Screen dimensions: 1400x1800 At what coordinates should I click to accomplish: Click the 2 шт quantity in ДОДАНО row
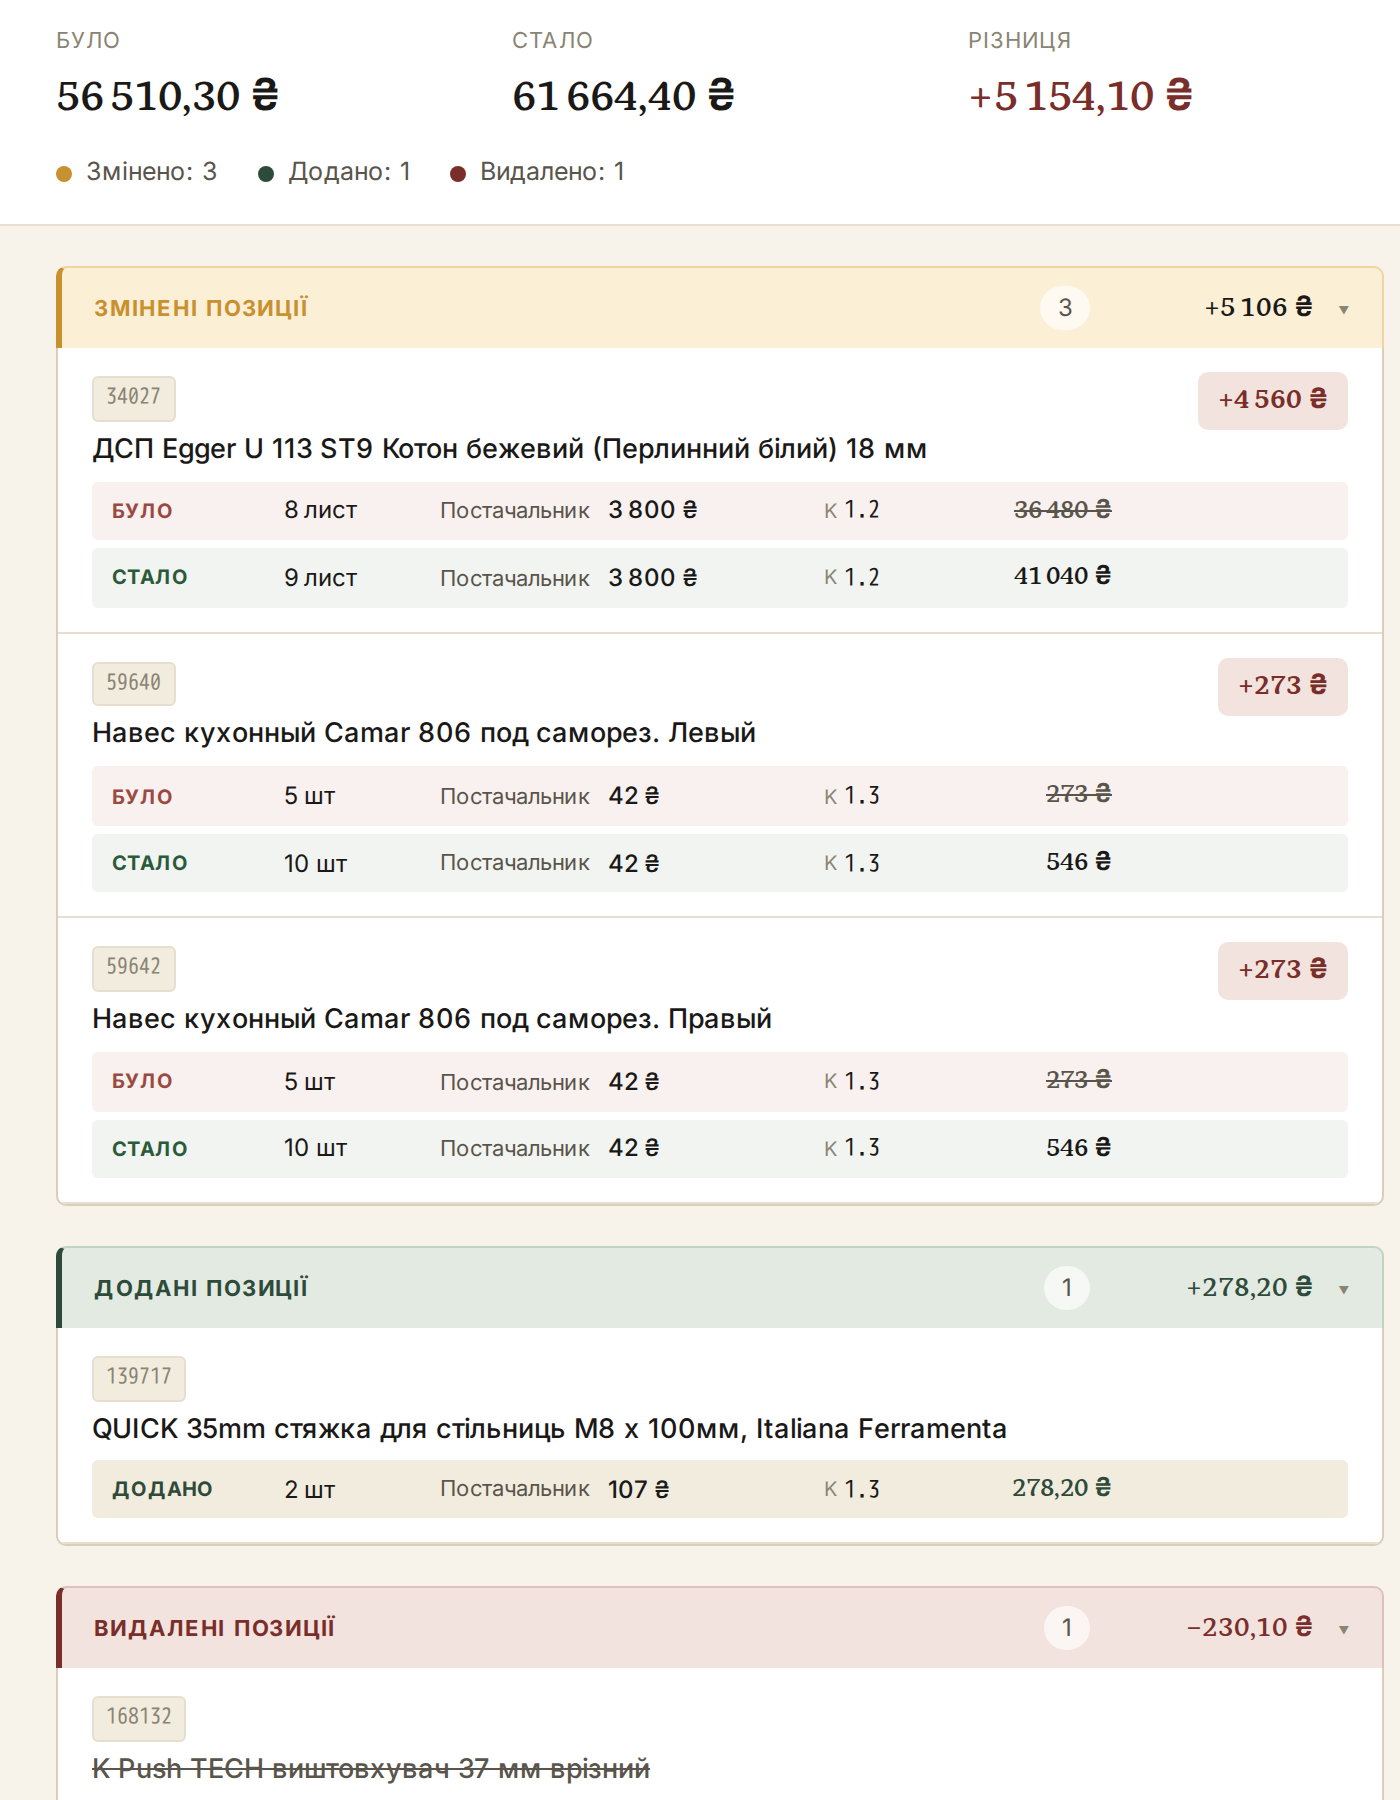tap(309, 1490)
